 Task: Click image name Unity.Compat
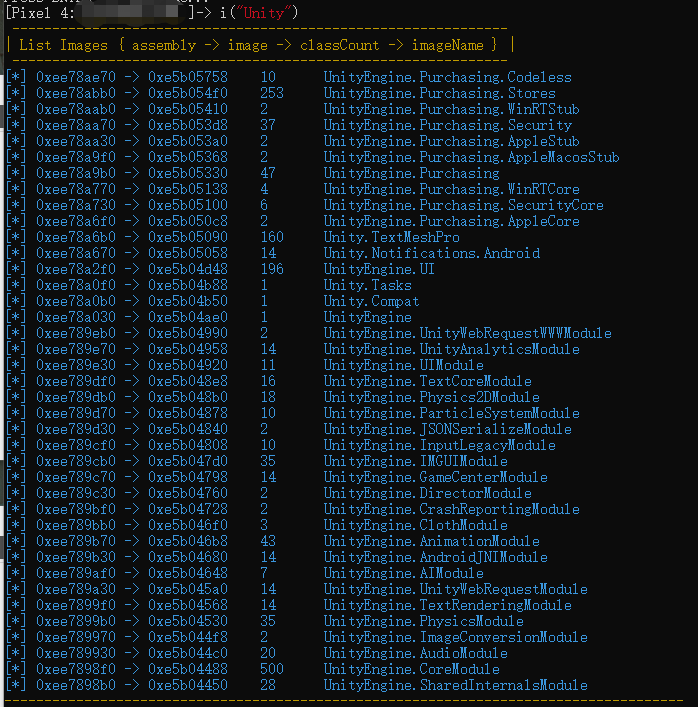(x=371, y=301)
